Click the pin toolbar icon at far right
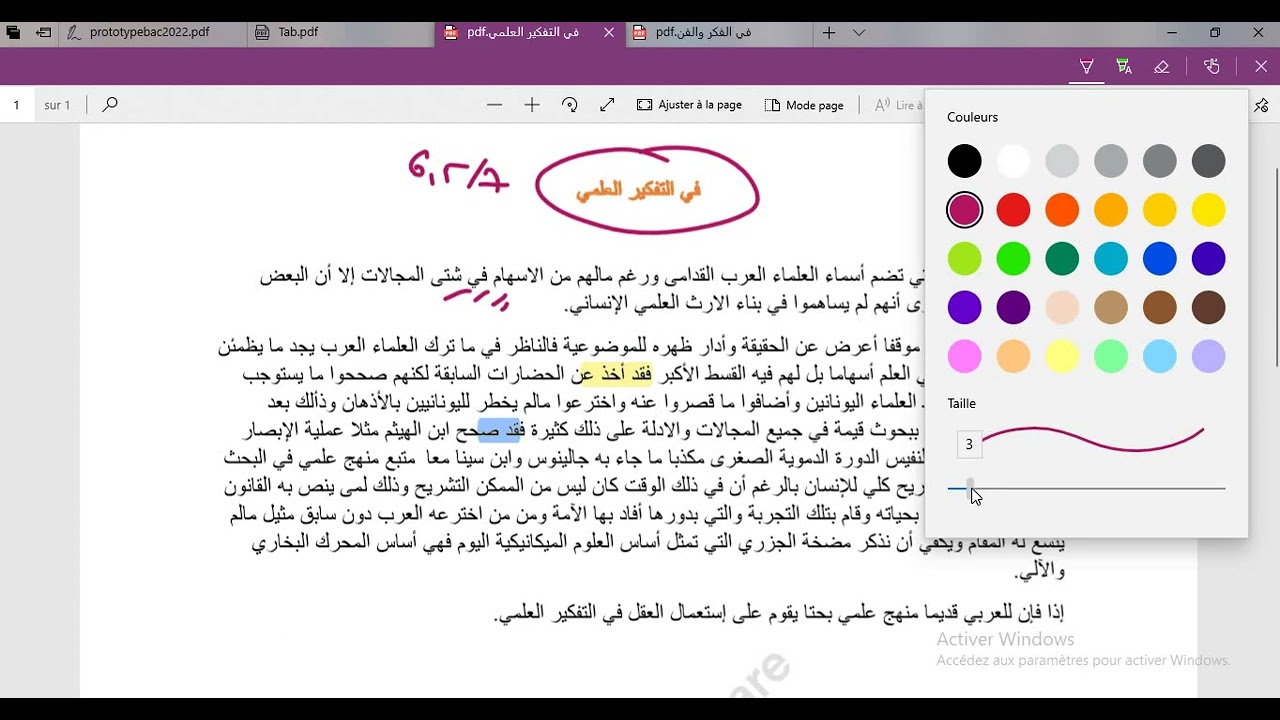The image size is (1280, 720). [x=1262, y=104]
